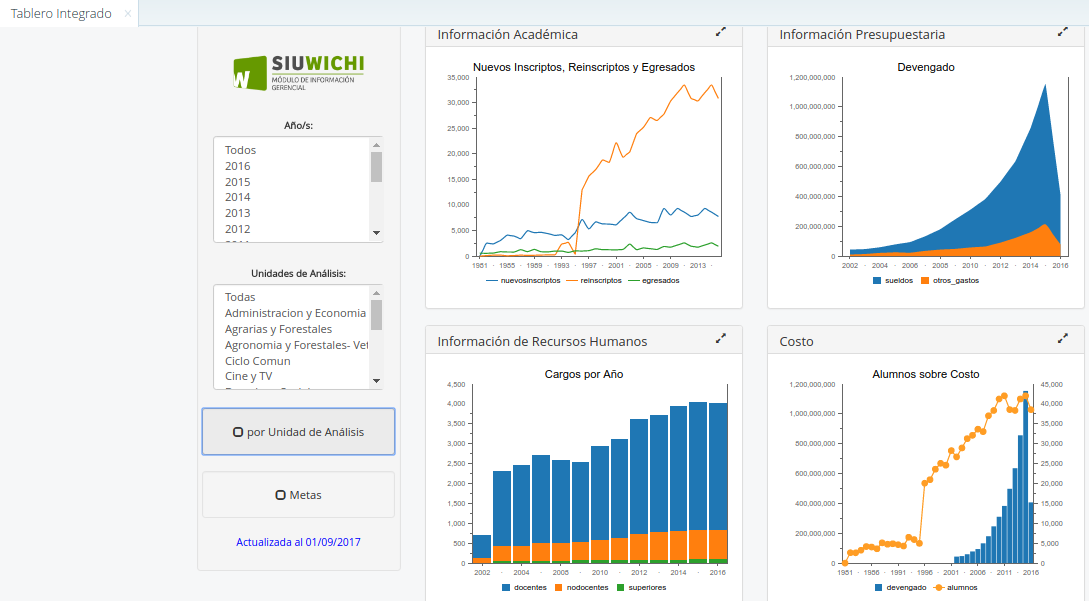Screen dimensions: 1089x601
Task: Select the Tablero Integrado tab
Action: [61, 14]
